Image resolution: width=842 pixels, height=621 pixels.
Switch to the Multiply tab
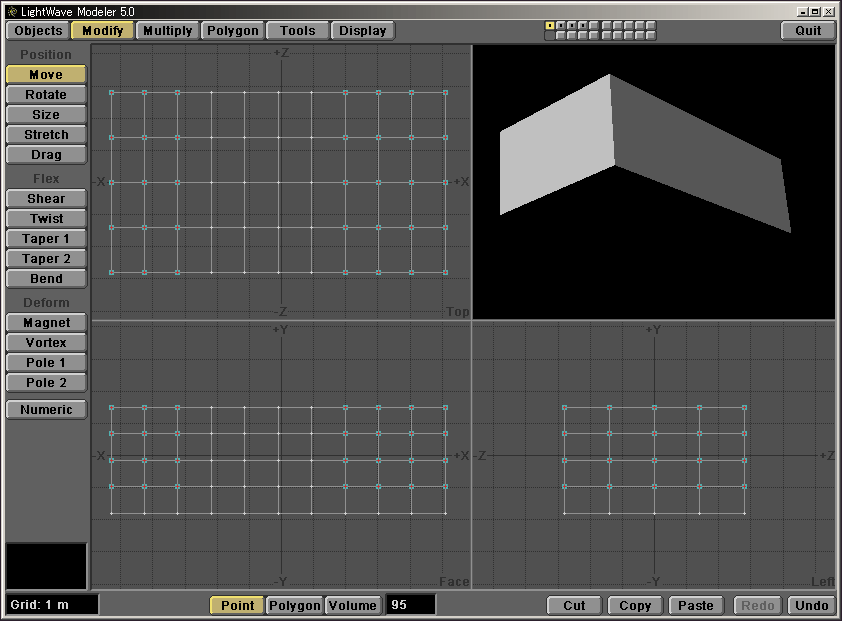coord(167,31)
